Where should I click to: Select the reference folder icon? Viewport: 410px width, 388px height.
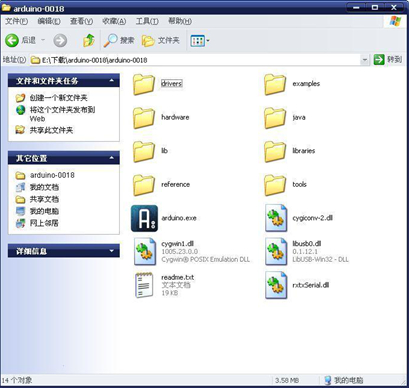pyautogui.click(x=144, y=185)
